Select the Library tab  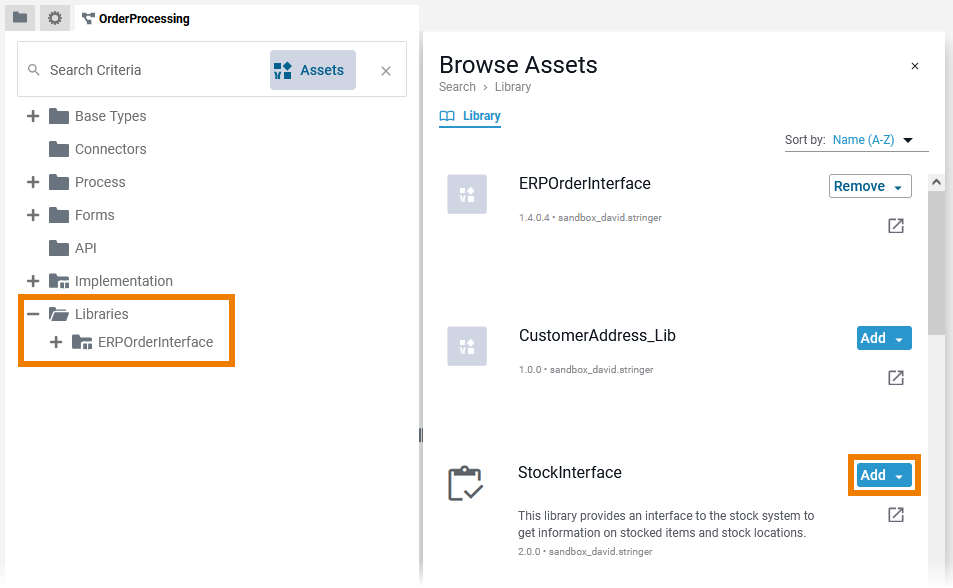tap(471, 116)
